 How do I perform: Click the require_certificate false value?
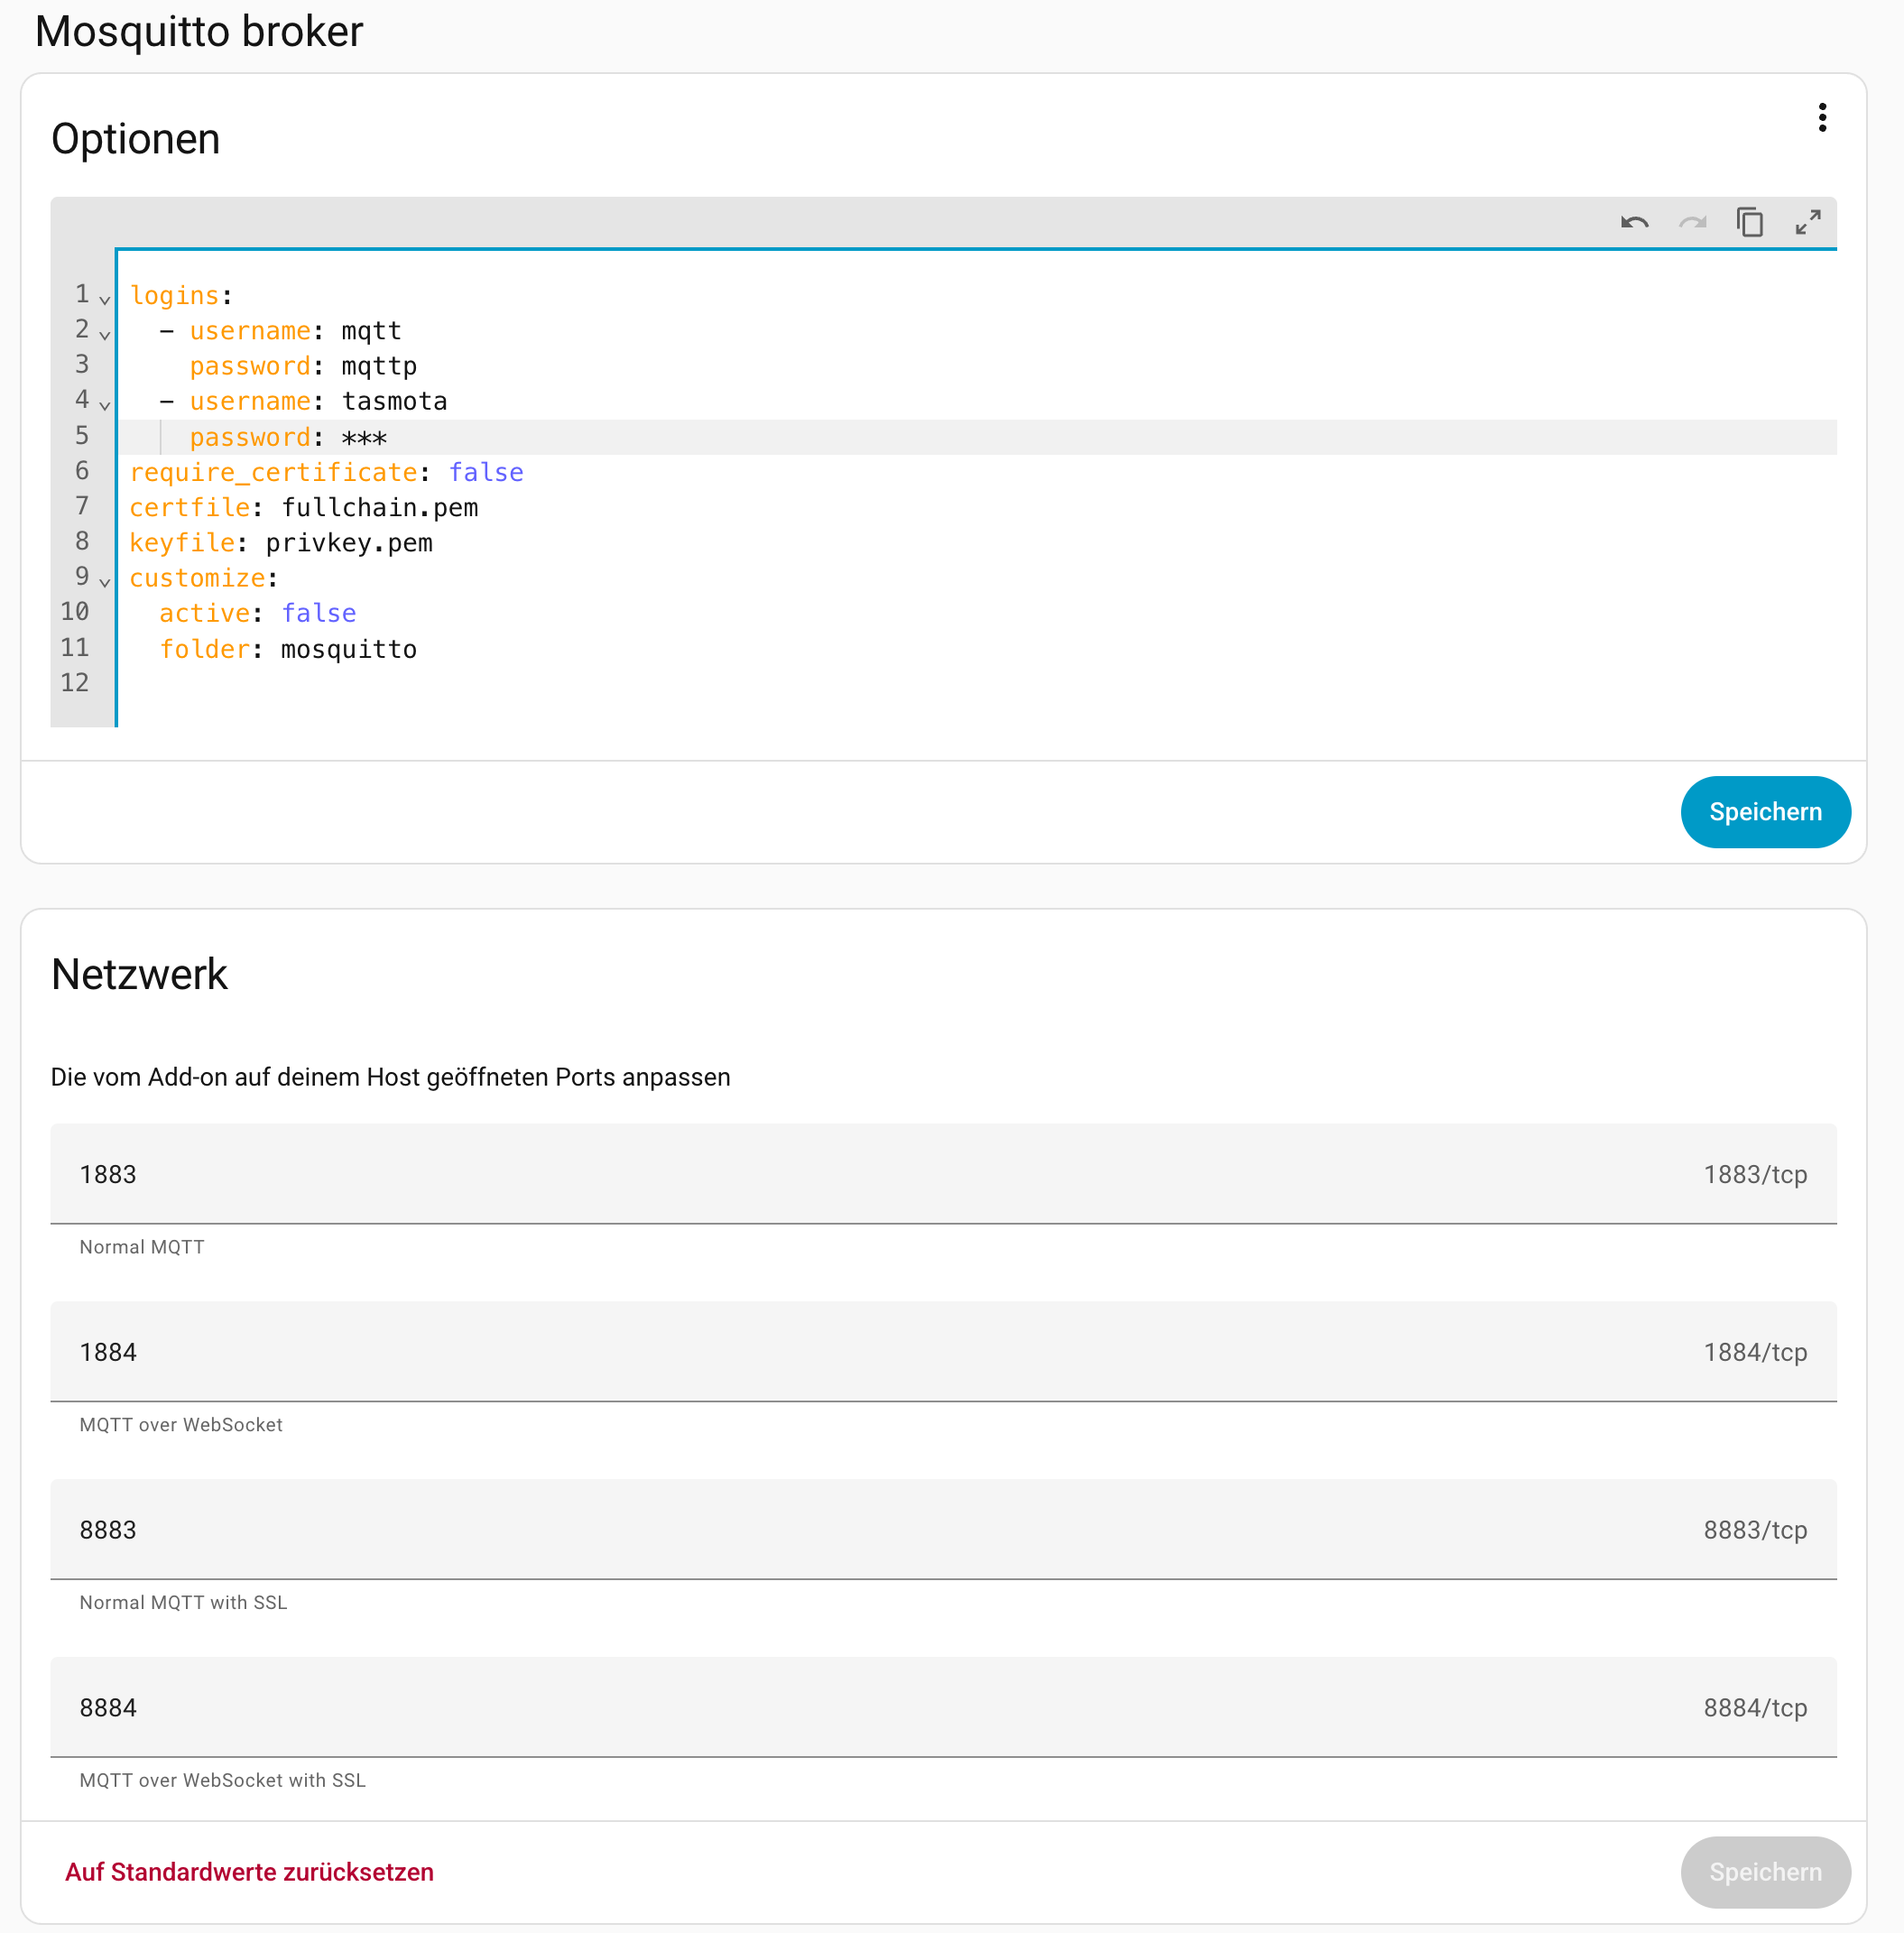tap(486, 473)
